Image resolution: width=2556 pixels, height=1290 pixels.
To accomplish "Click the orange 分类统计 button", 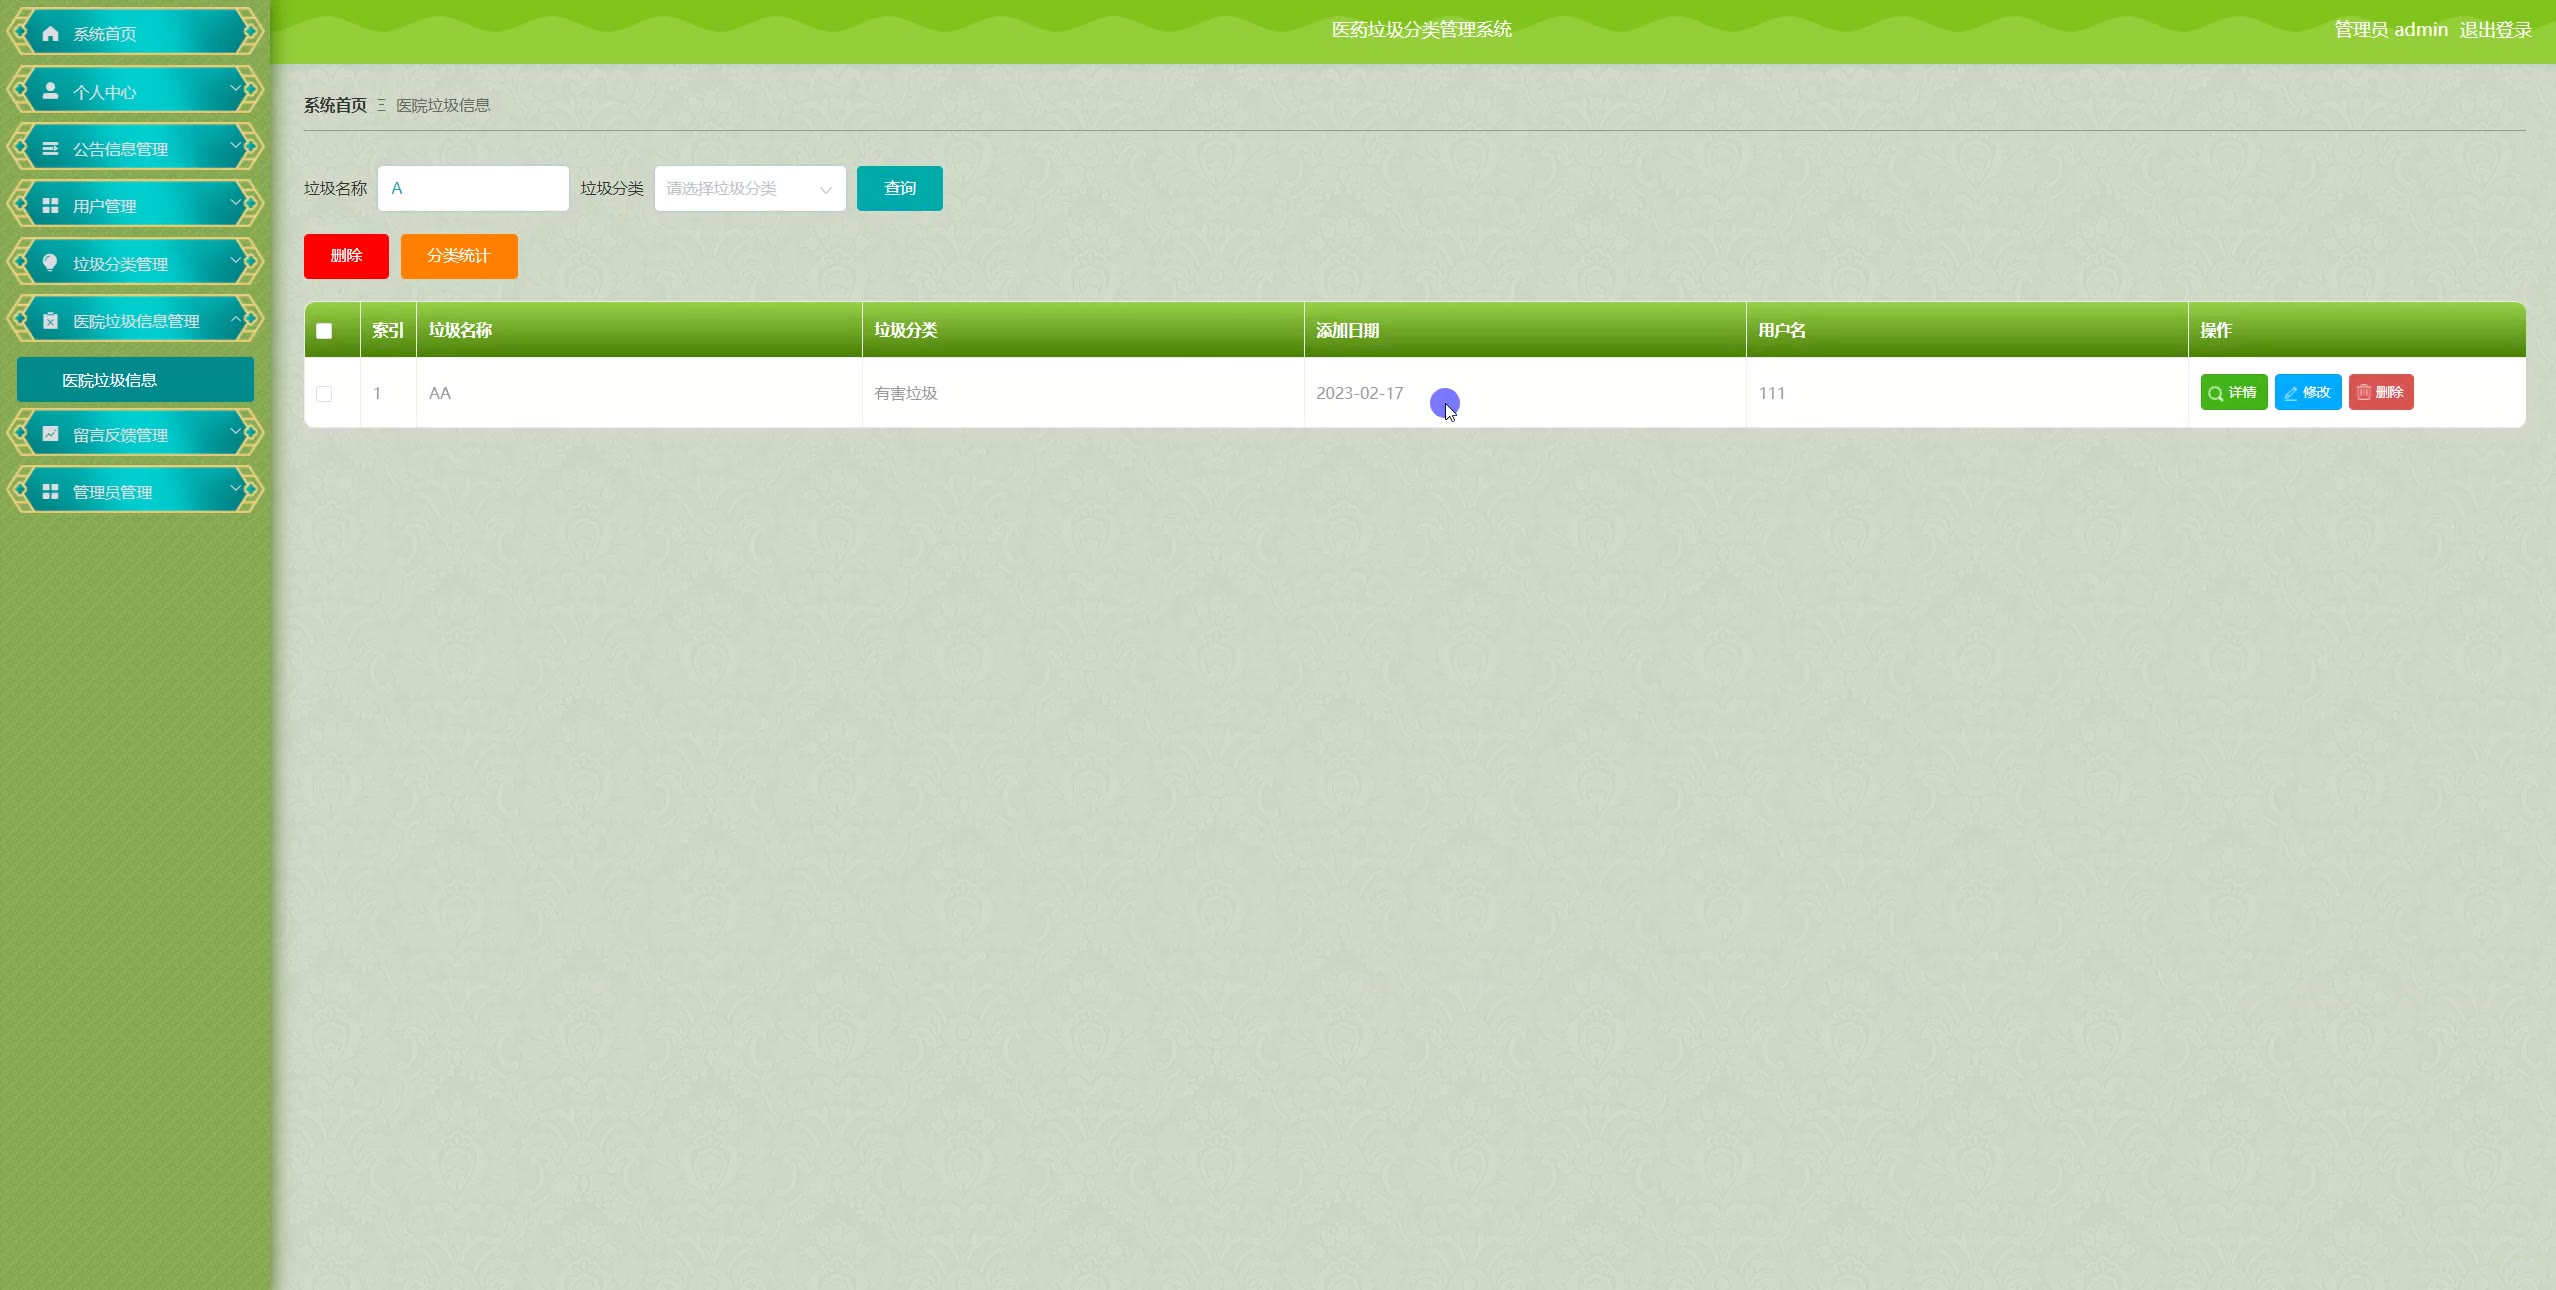I will pos(459,256).
